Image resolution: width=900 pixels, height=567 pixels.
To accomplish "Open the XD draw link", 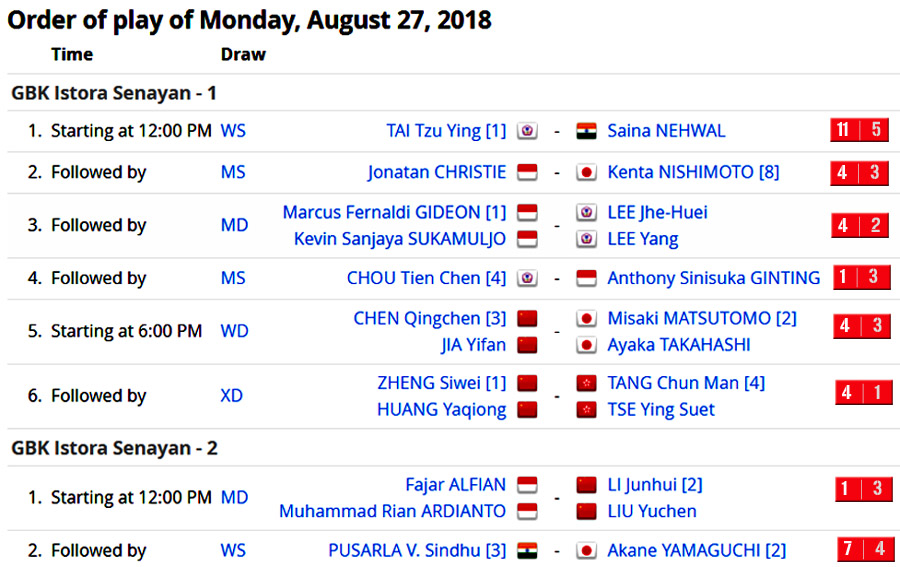I will click(232, 396).
